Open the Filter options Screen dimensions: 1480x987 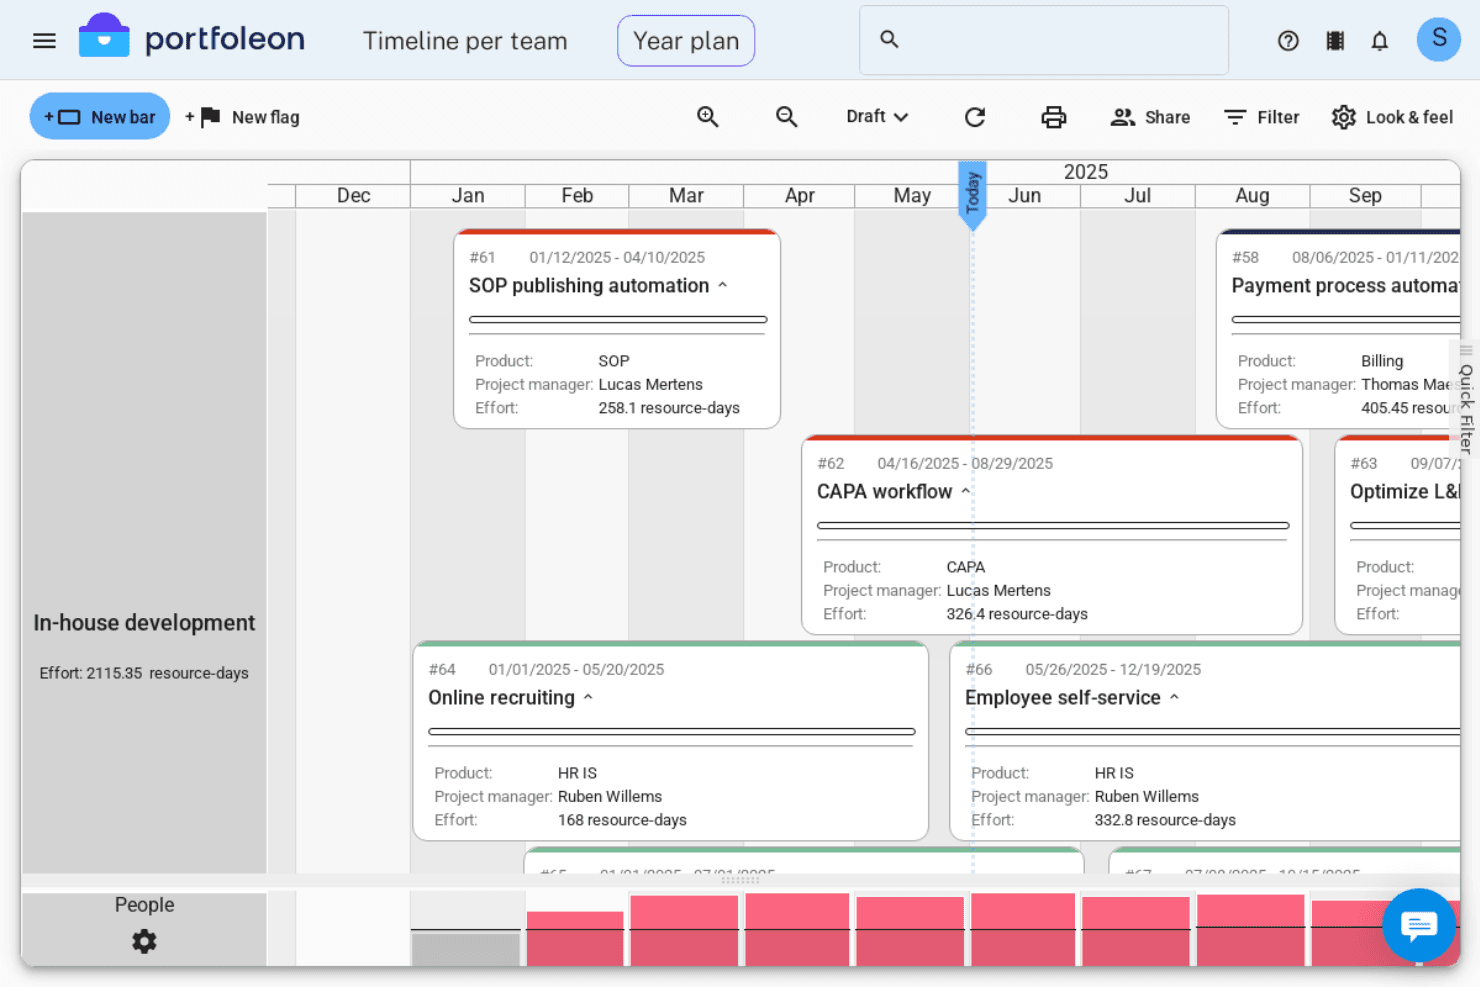(x=1262, y=117)
